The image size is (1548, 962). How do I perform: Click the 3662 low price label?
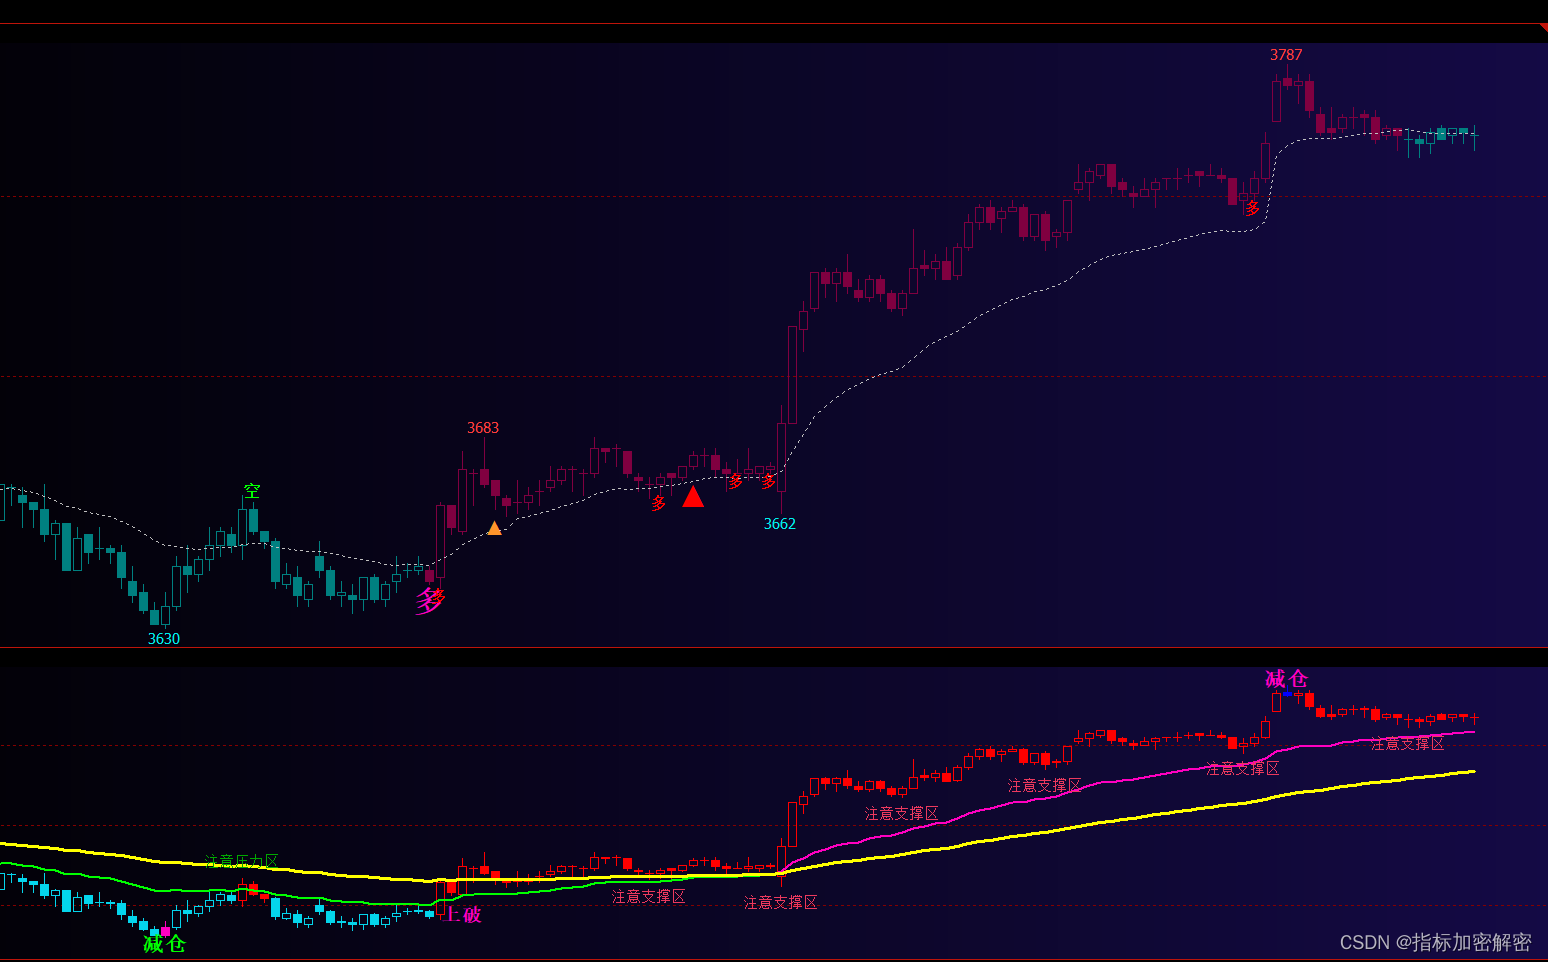tap(780, 524)
